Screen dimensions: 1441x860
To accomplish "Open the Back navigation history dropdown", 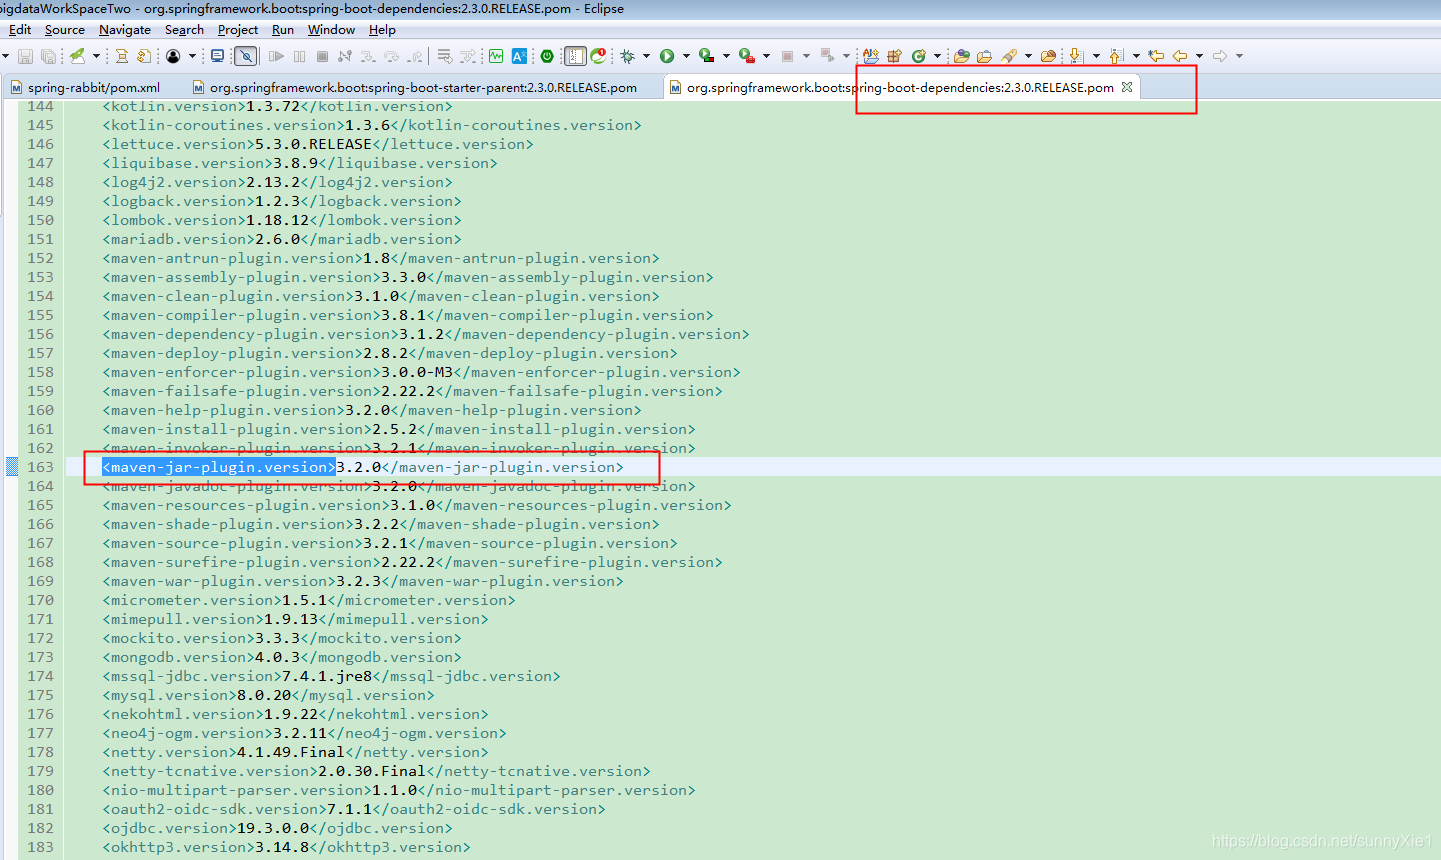I will click(x=1199, y=56).
